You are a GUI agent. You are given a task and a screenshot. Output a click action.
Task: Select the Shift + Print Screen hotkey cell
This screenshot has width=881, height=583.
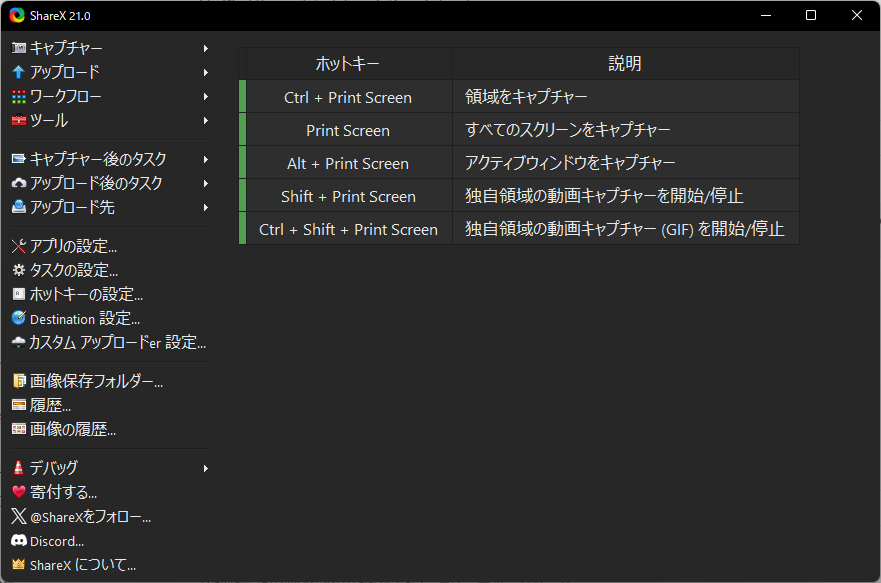pyautogui.click(x=349, y=195)
